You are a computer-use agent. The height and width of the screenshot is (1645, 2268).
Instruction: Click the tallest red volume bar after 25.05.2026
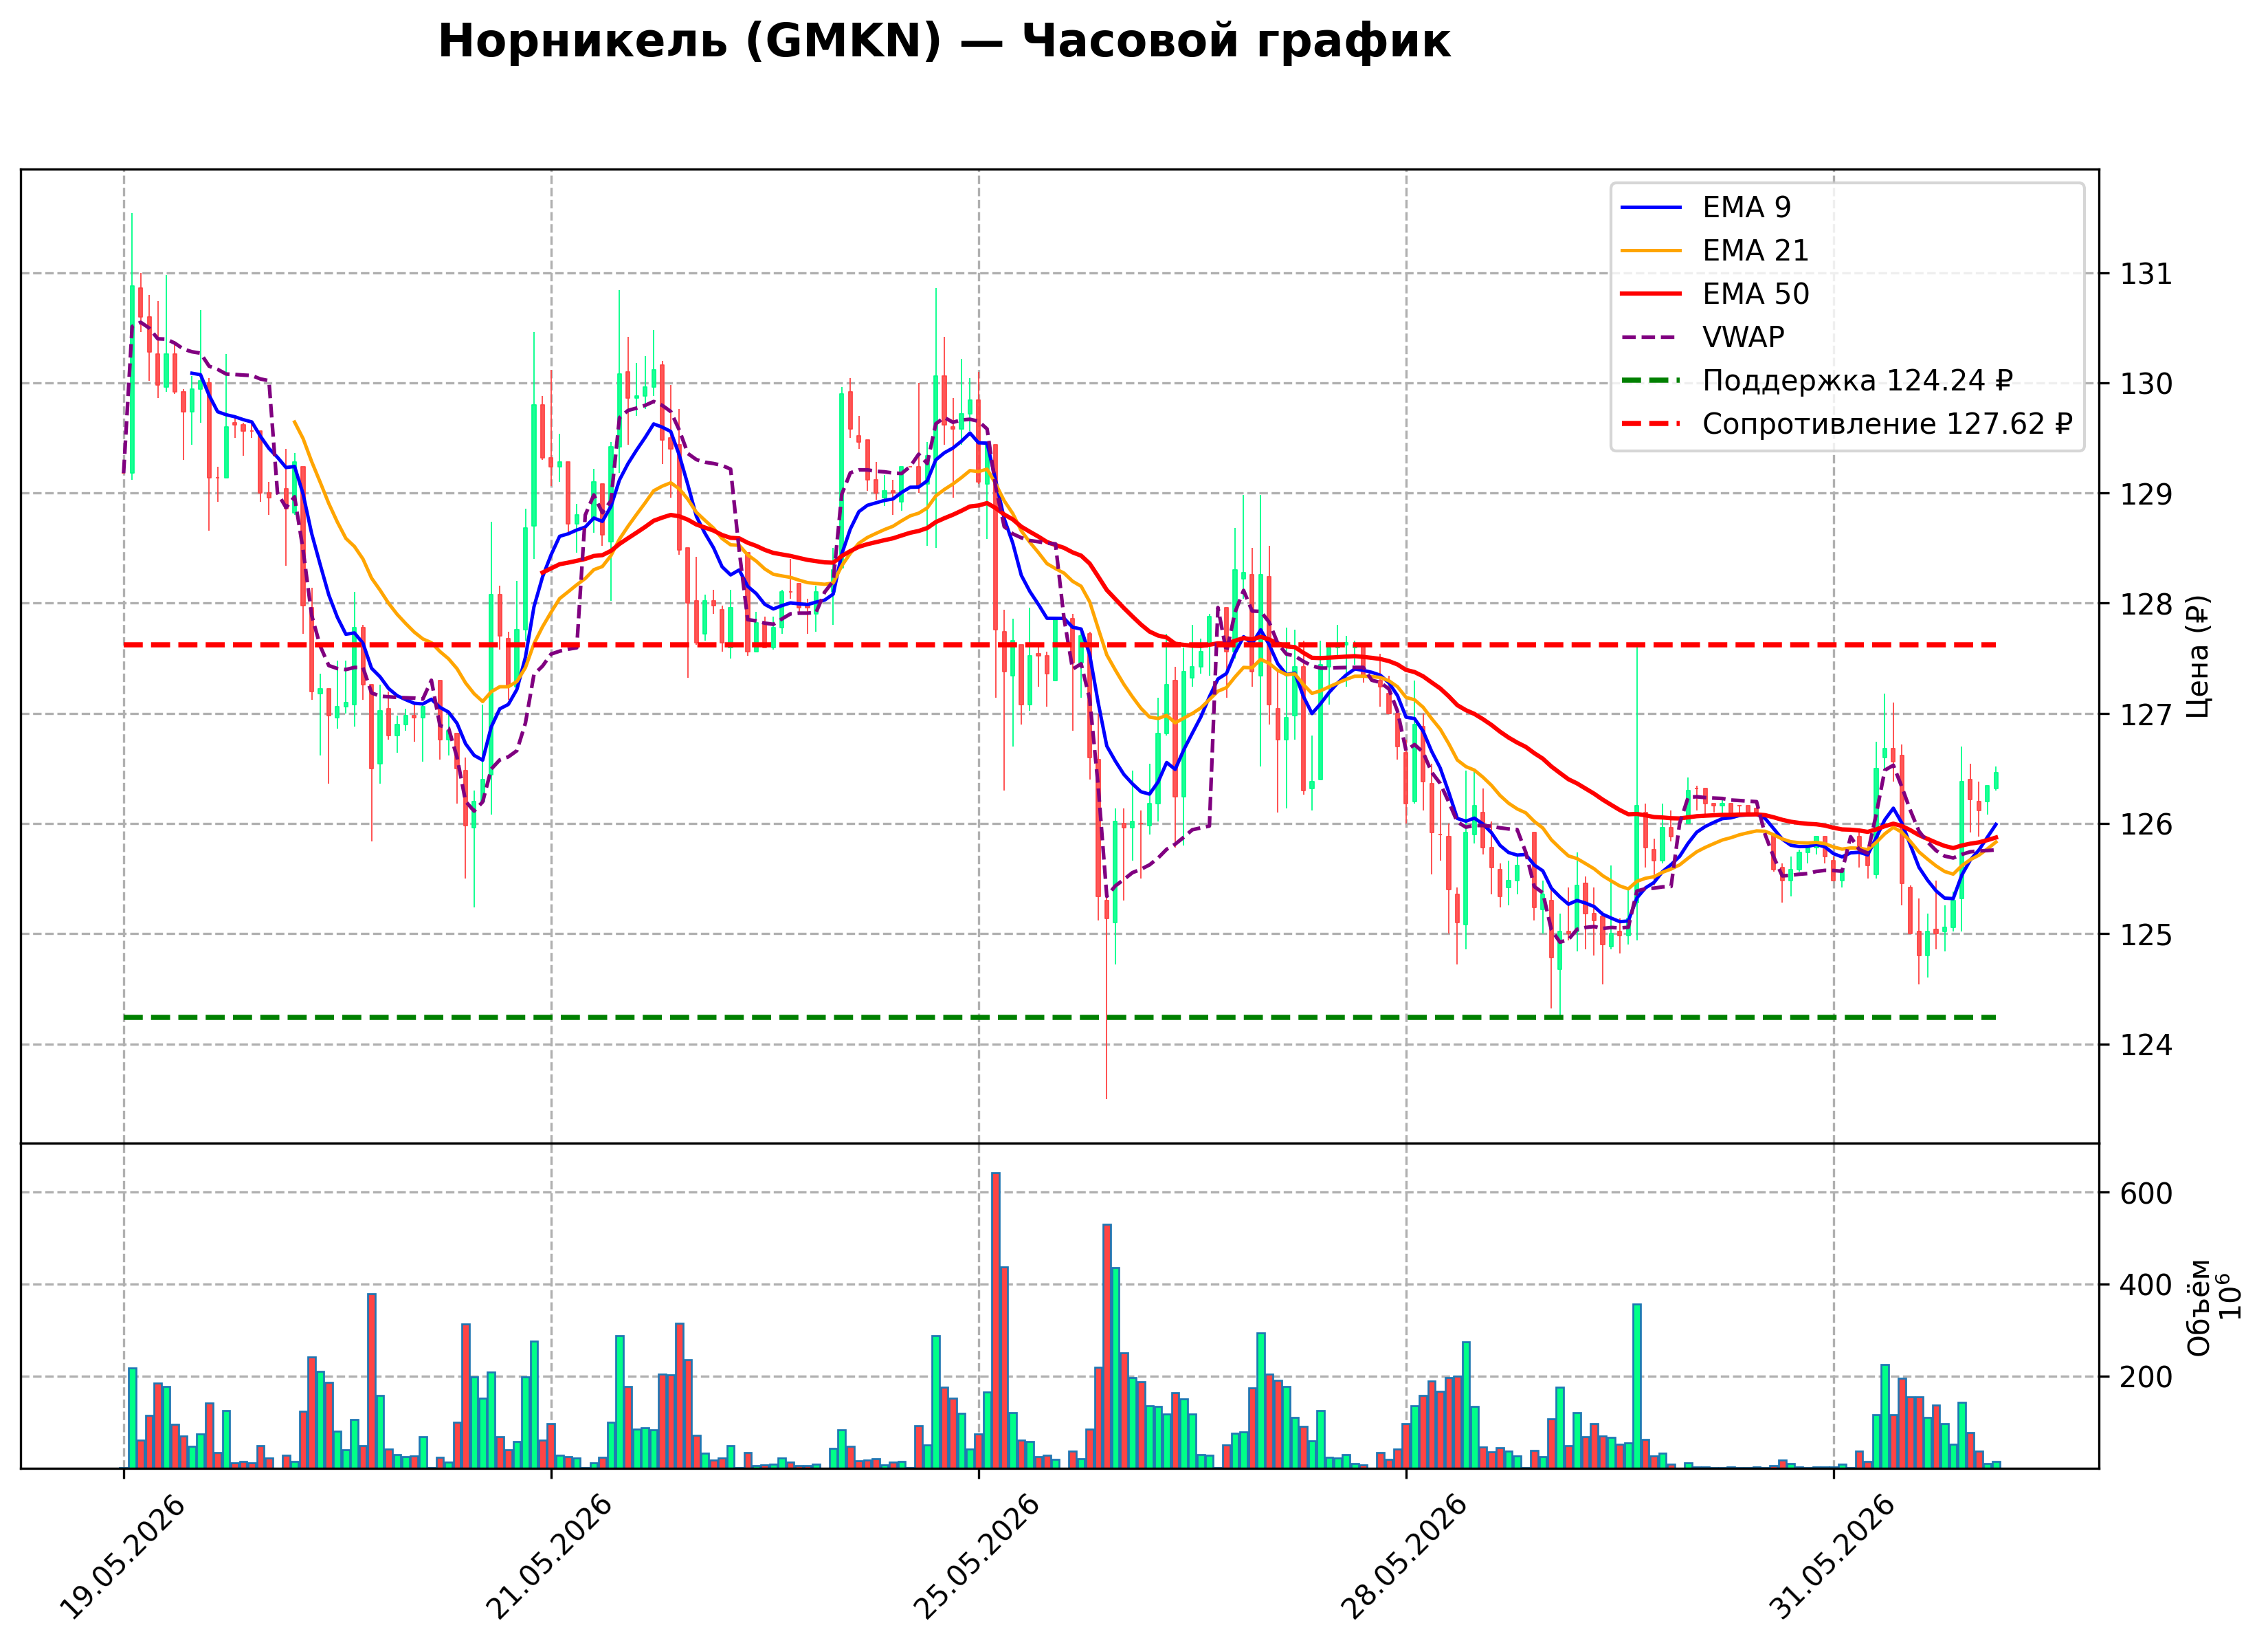pos(995,1320)
